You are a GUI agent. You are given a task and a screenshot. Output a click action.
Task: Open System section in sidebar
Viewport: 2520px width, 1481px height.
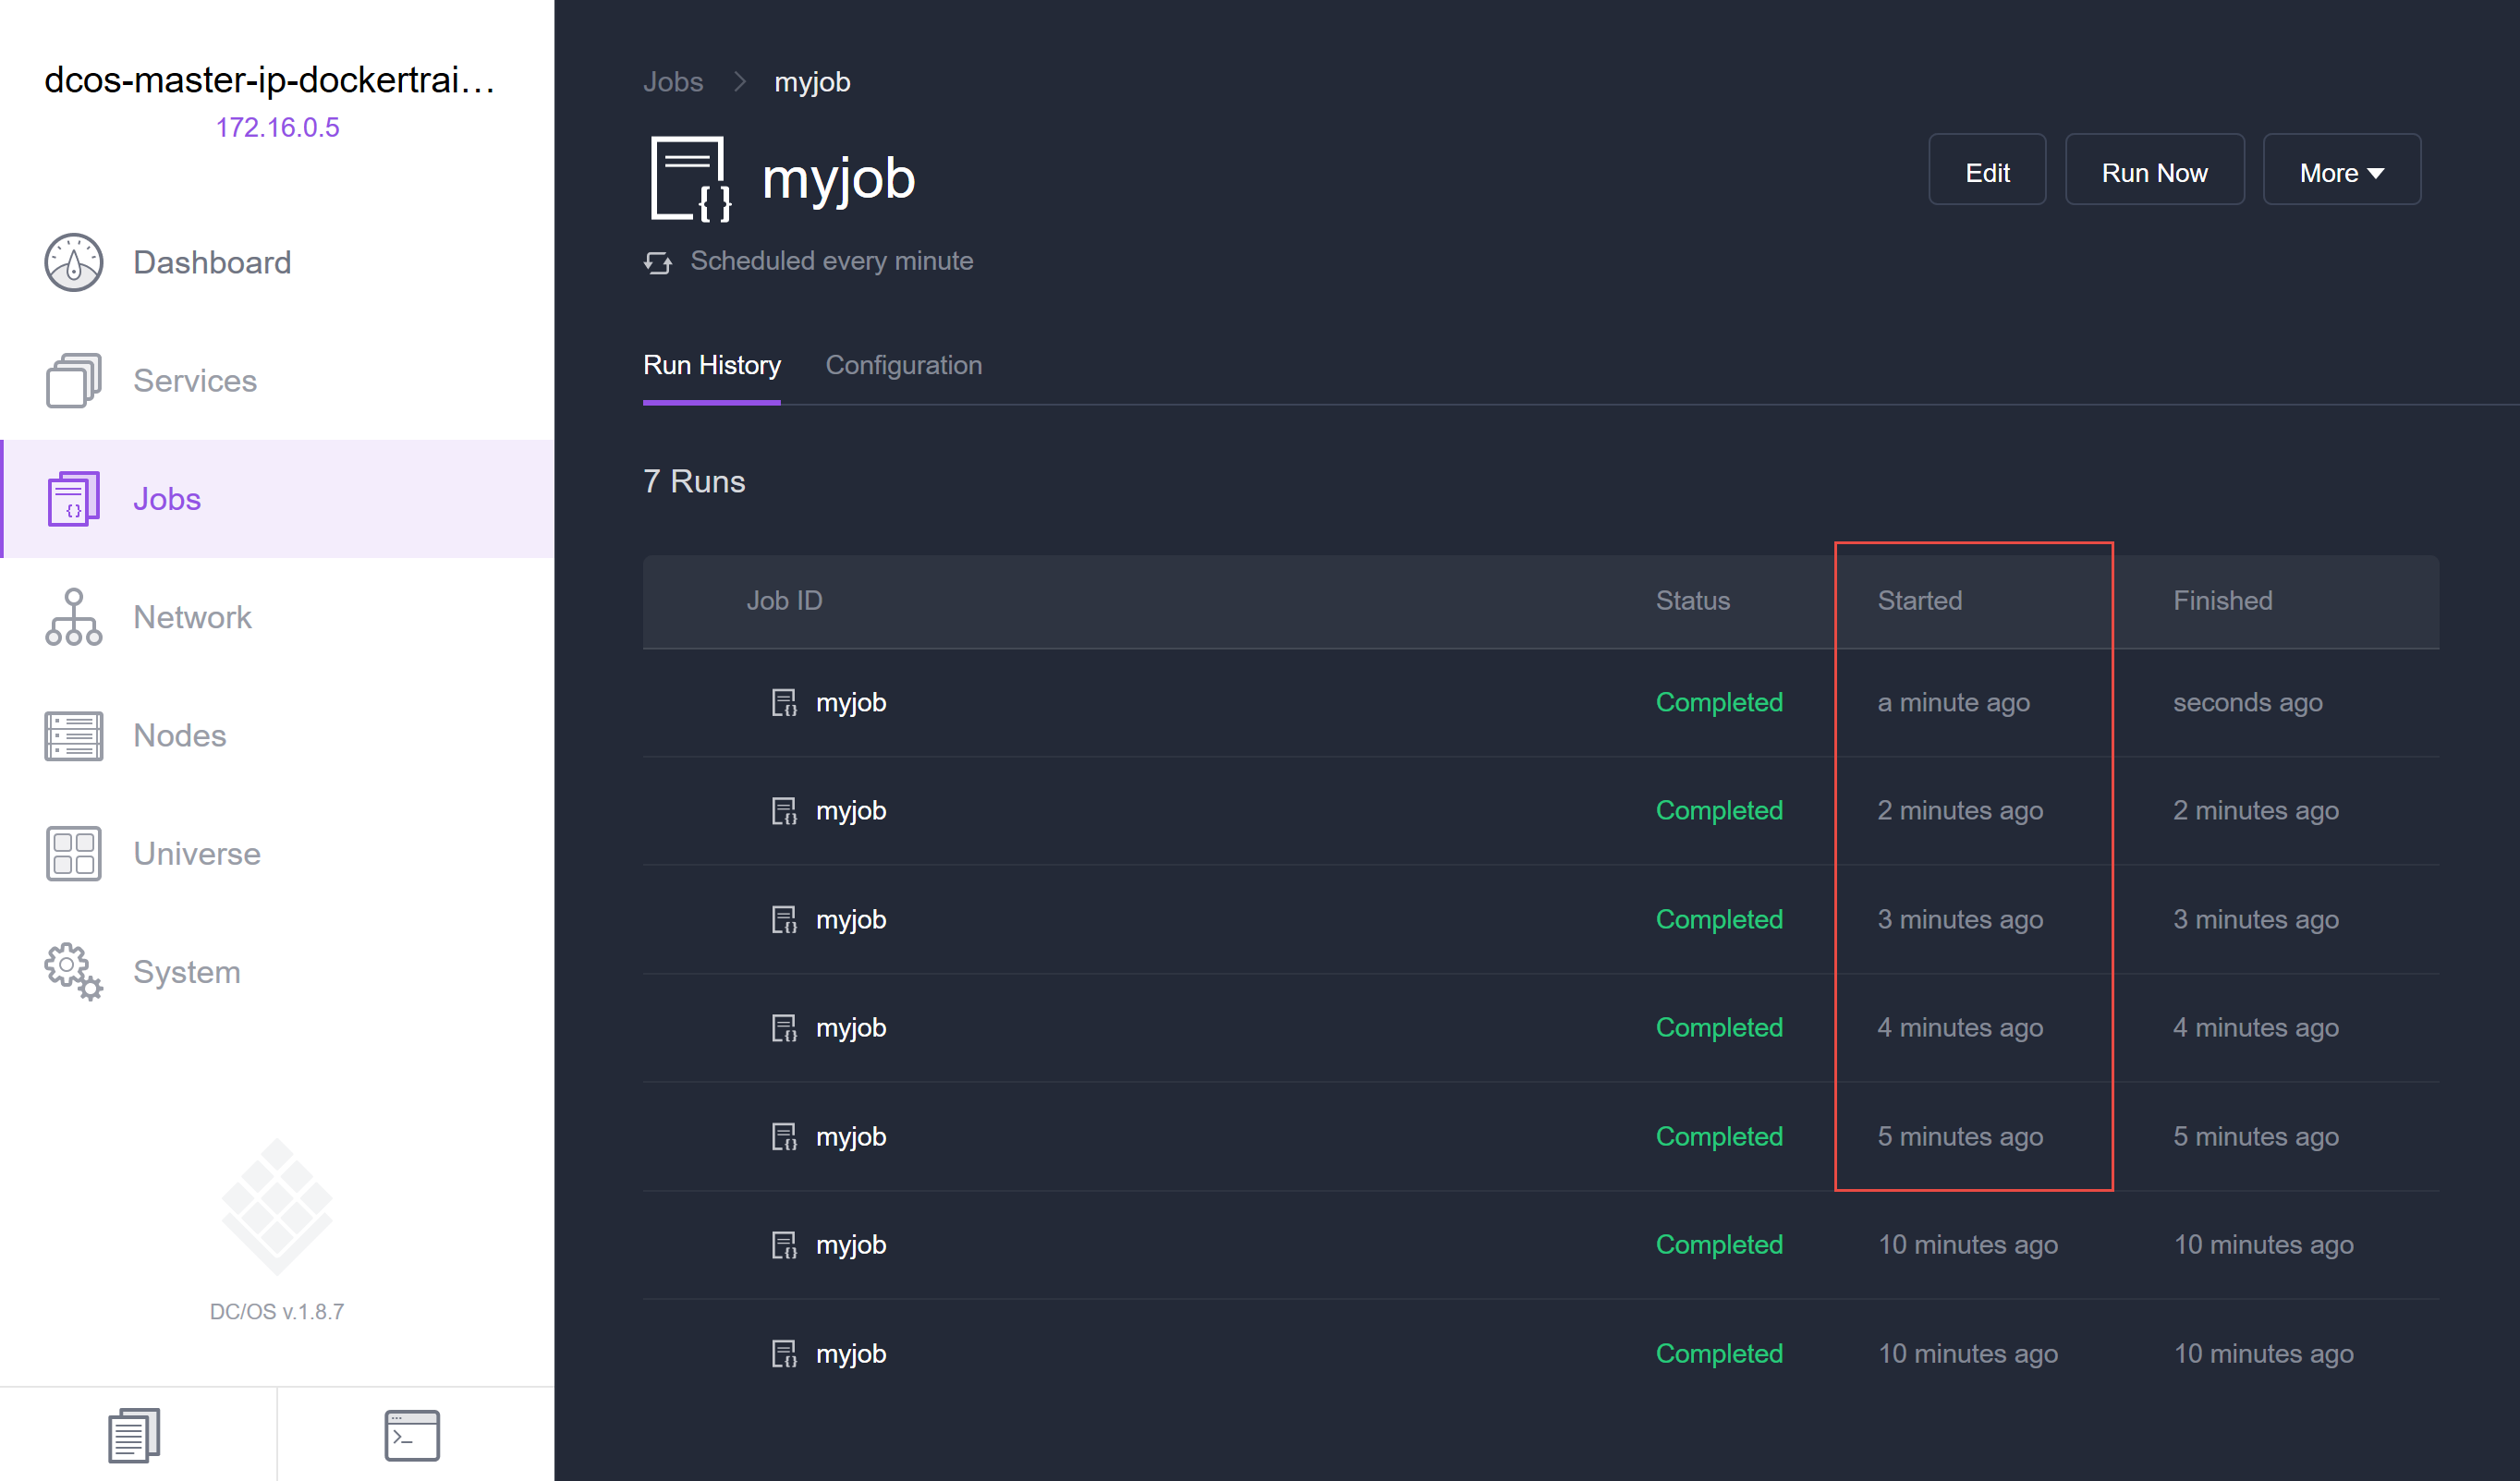[187, 972]
